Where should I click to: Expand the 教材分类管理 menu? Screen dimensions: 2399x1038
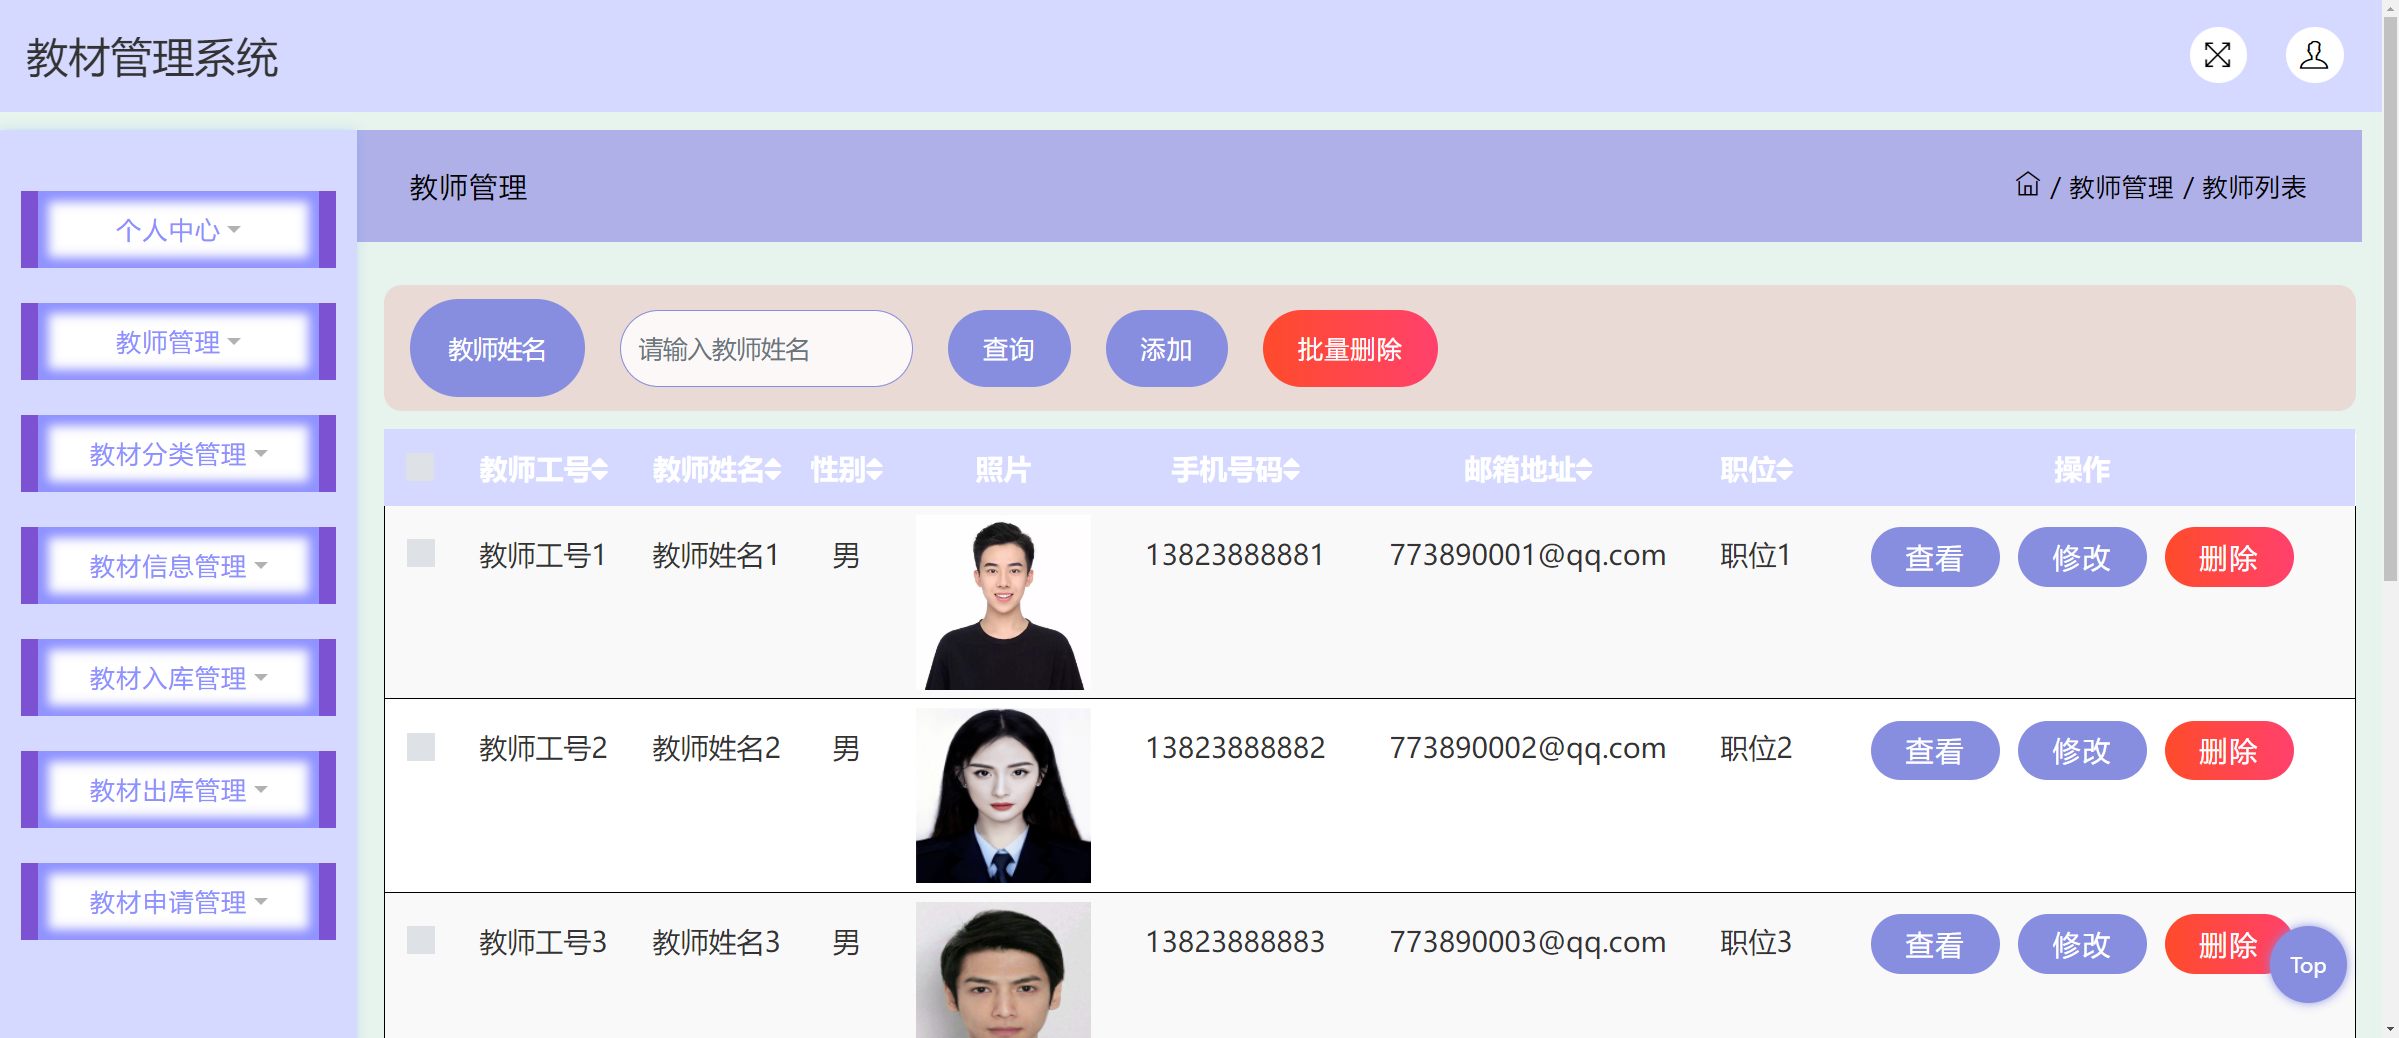177,453
